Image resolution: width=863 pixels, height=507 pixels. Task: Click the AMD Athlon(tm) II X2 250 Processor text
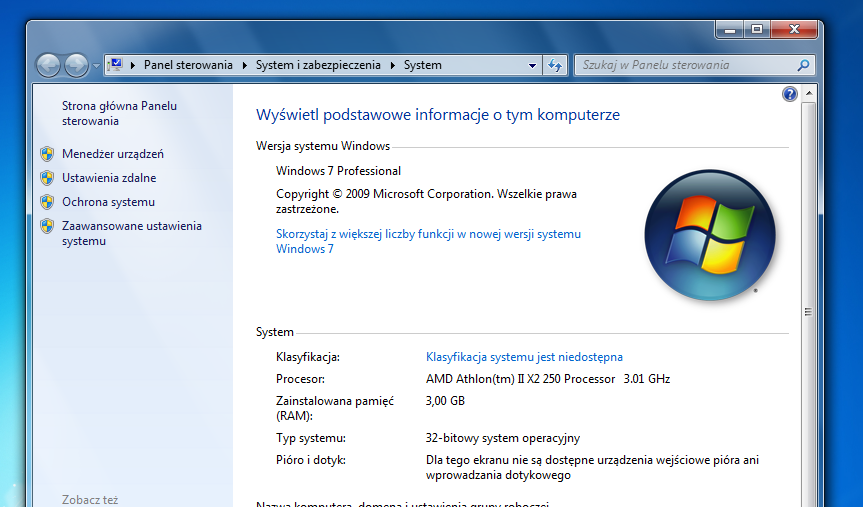click(x=520, y=379)
